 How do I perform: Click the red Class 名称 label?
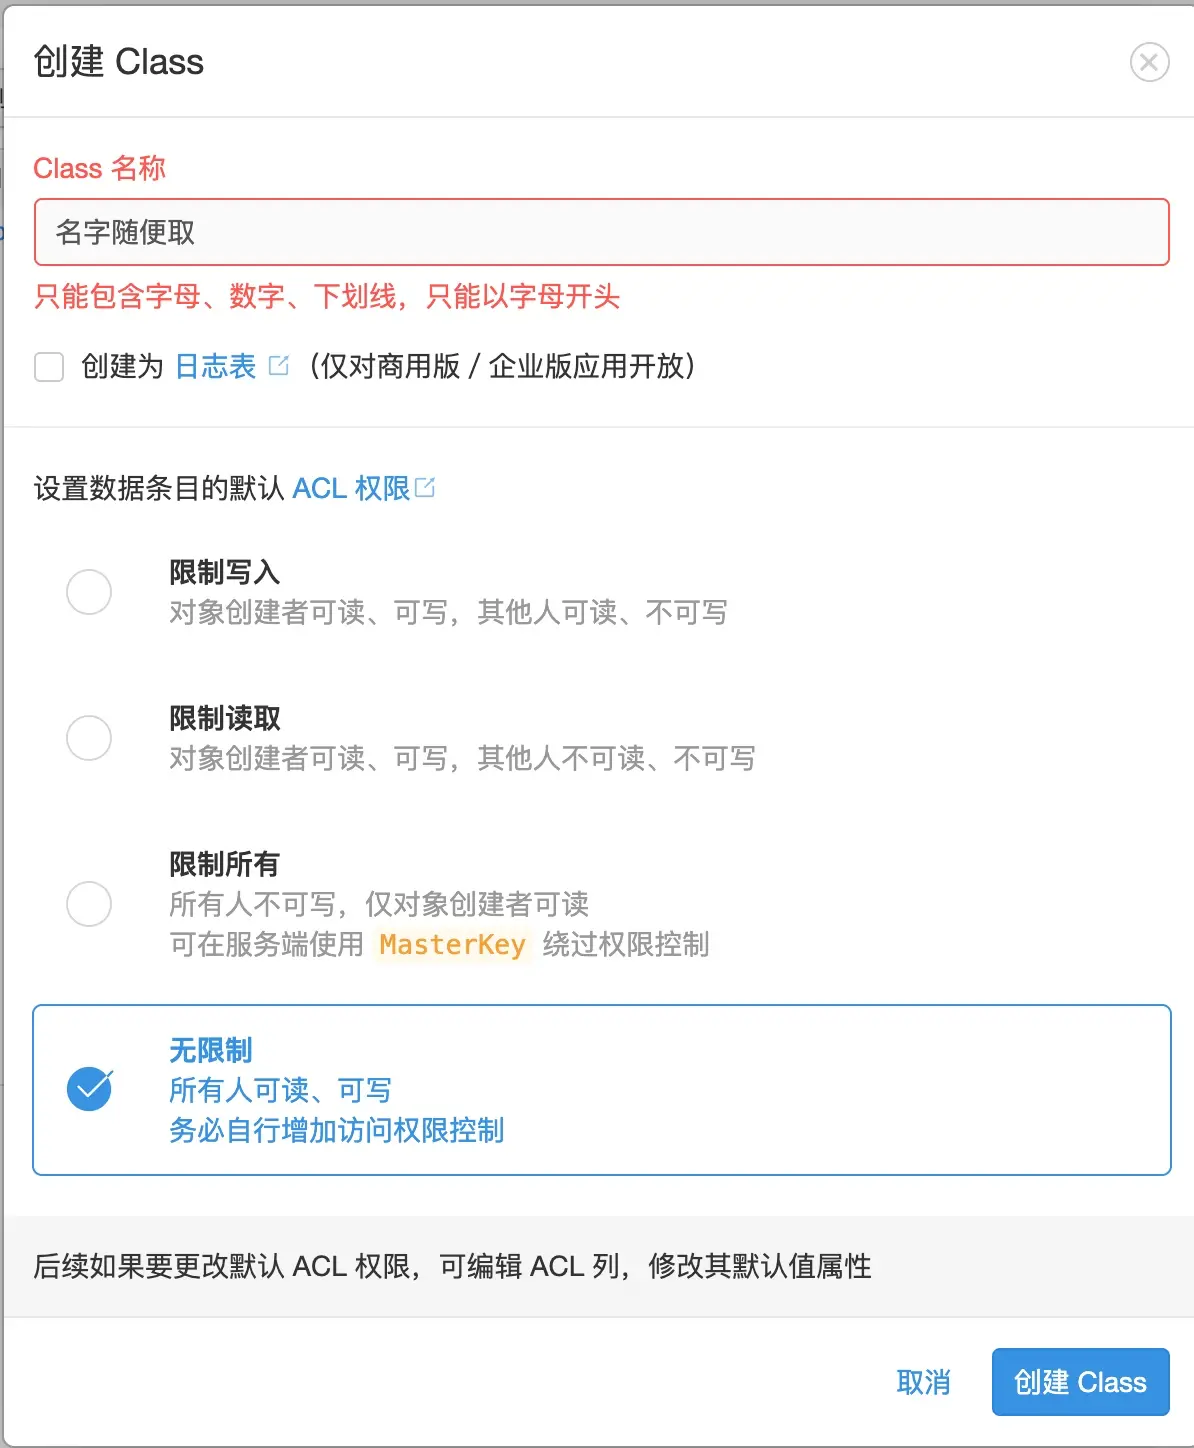[x=99, y=168]
